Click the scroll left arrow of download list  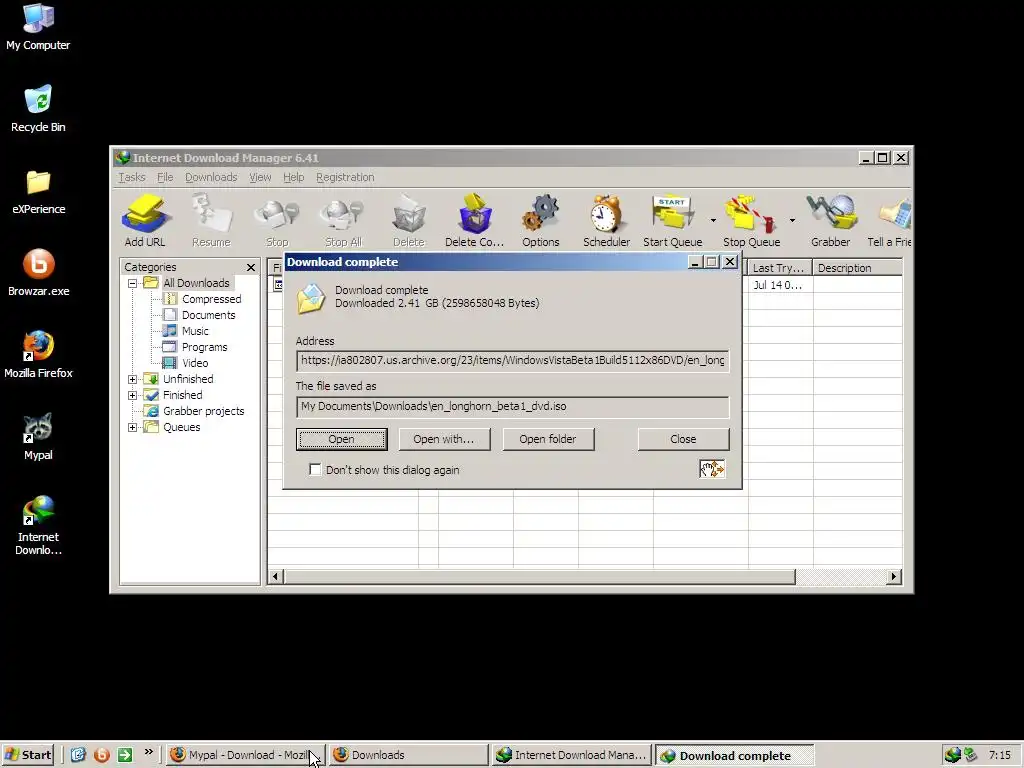click(276, 577)
